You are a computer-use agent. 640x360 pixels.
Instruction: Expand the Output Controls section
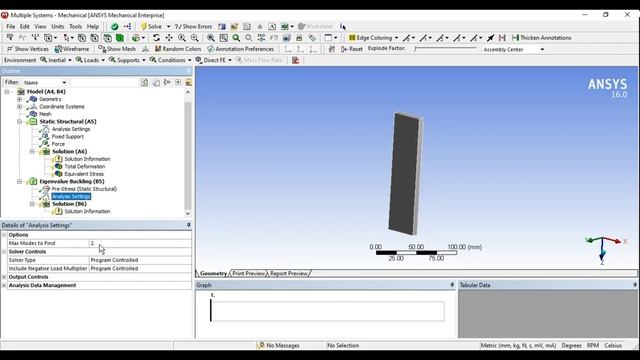pos(4,277)
